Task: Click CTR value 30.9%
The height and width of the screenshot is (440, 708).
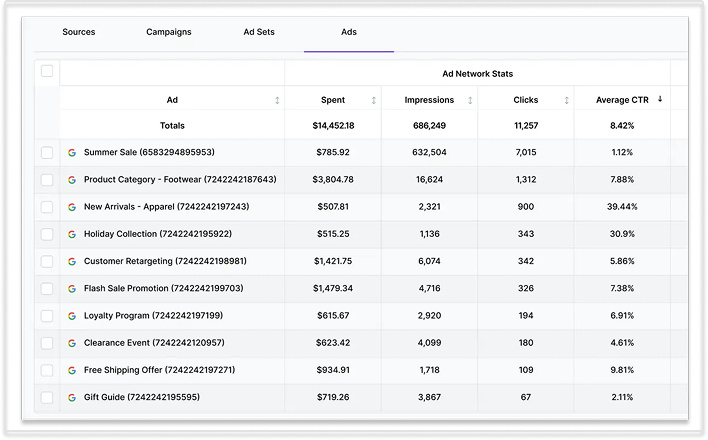Action: click(x=622, y=234)
